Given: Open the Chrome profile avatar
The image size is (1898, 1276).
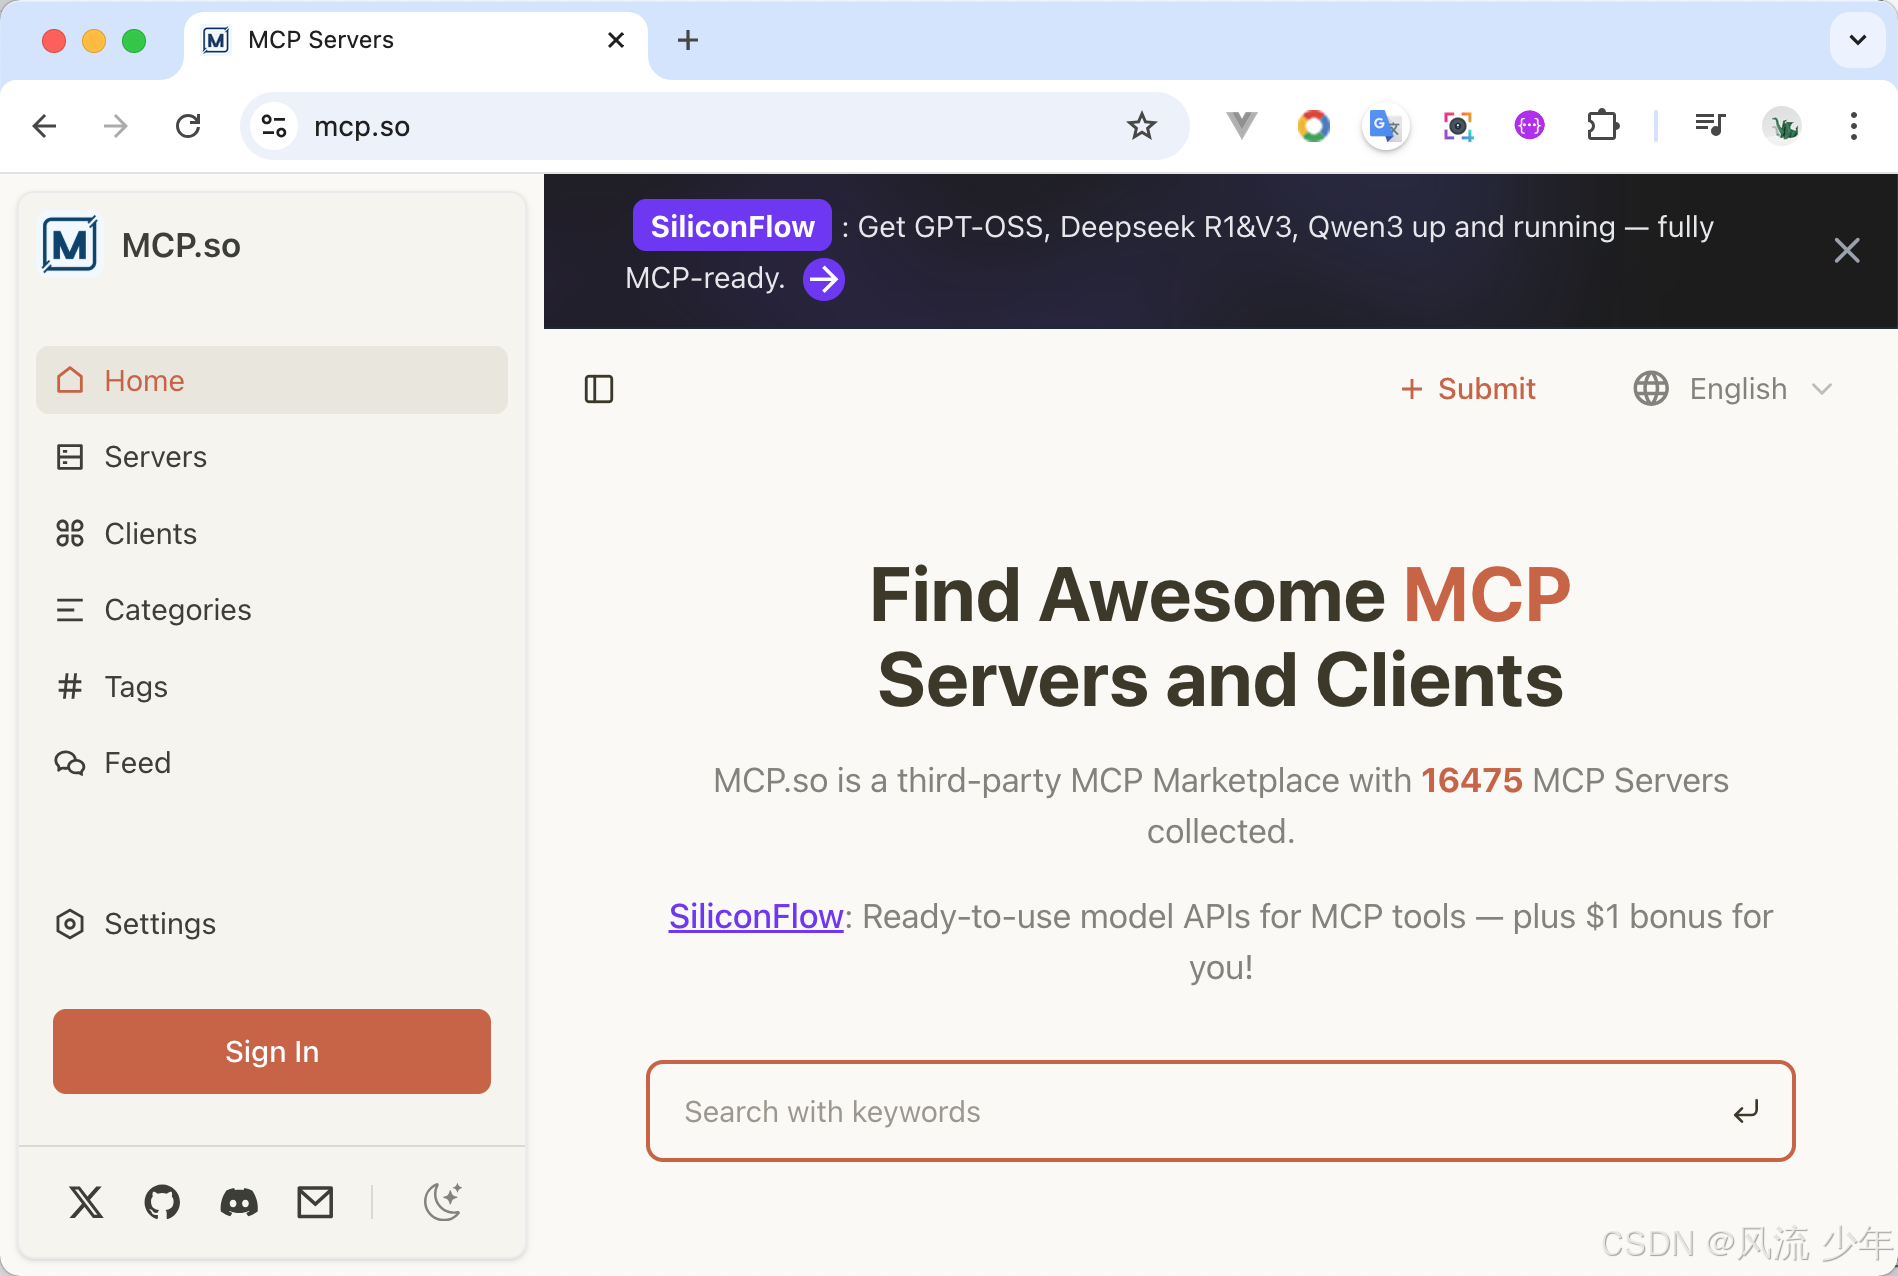Looking at the screenshot, I should [1782, 126].
